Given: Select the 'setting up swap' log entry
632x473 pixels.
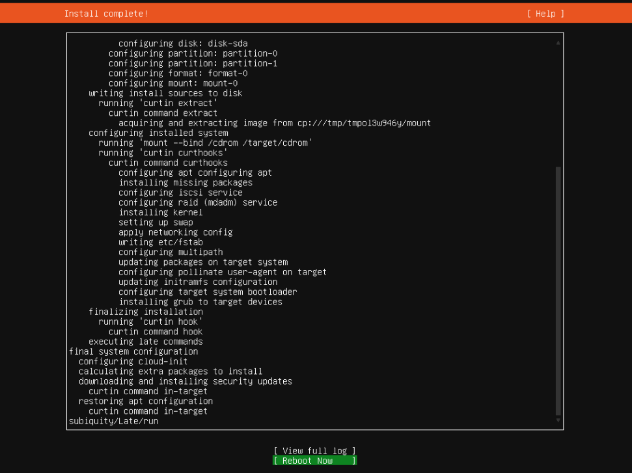Looking at the screenshot, I should pyautogui.click(x=156, y=222).
